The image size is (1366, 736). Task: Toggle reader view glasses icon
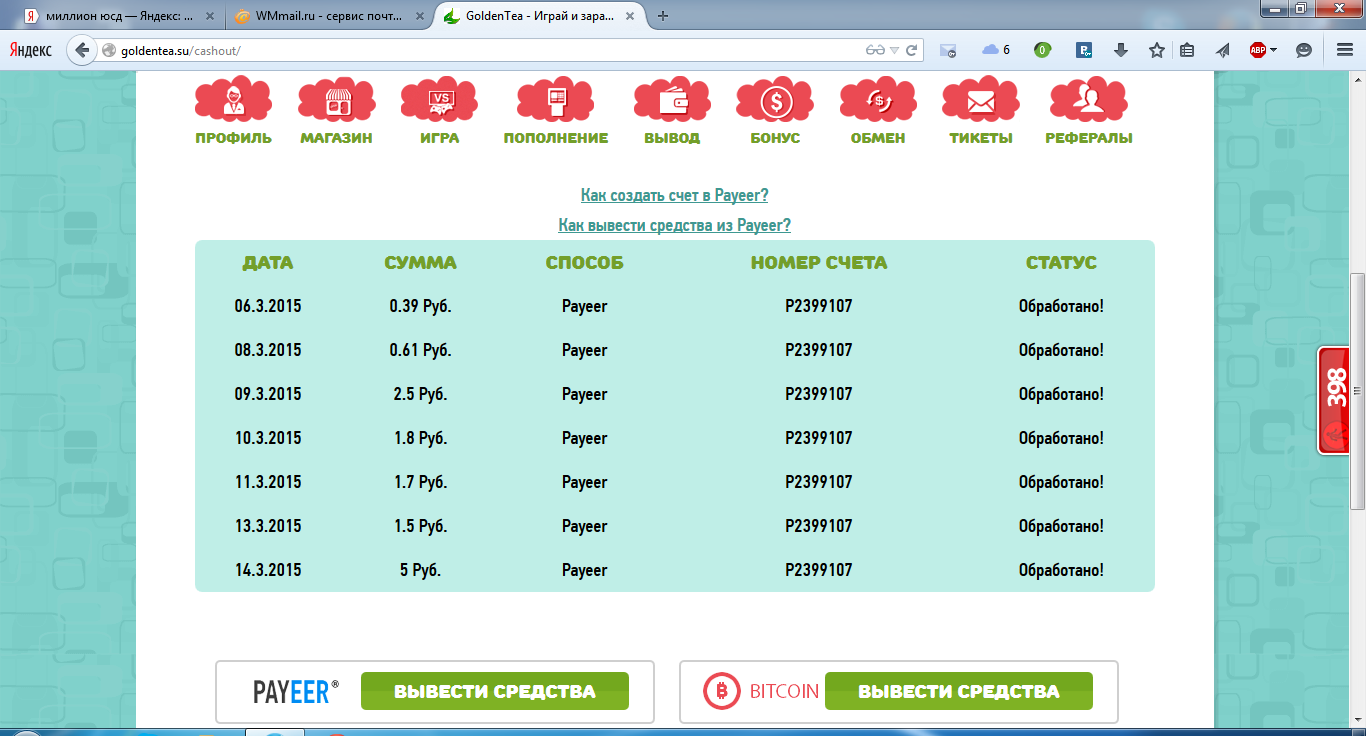(876, 50)
